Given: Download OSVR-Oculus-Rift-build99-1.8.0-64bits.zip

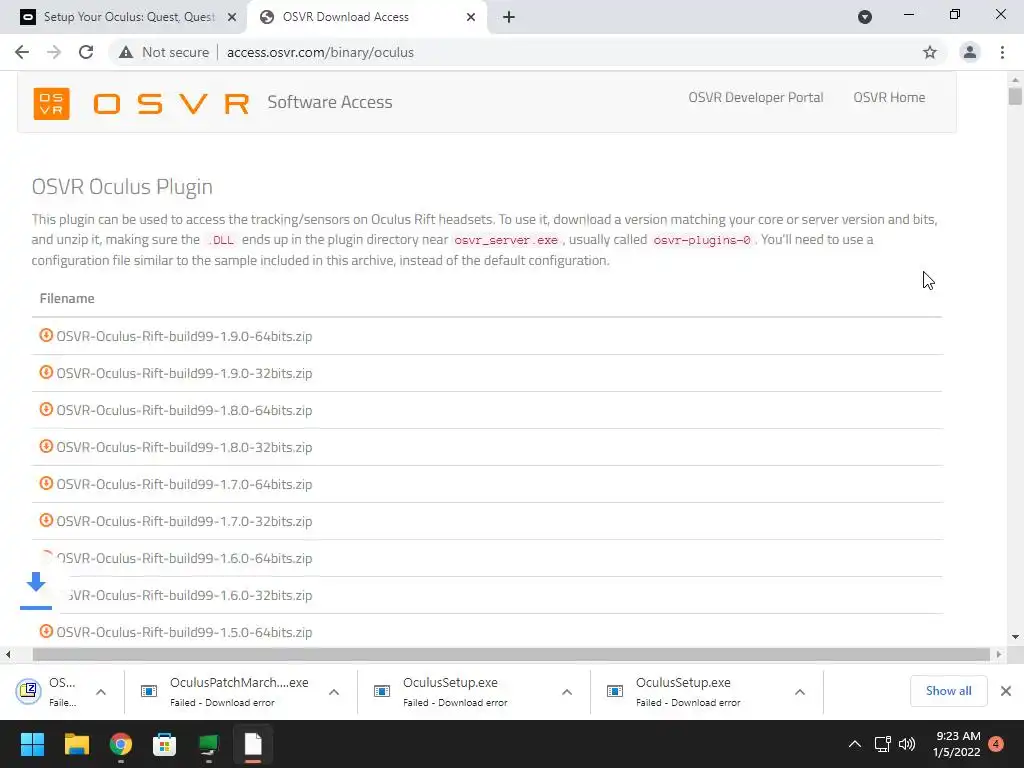Looking at the screenshot, I should tap(184, 410).
